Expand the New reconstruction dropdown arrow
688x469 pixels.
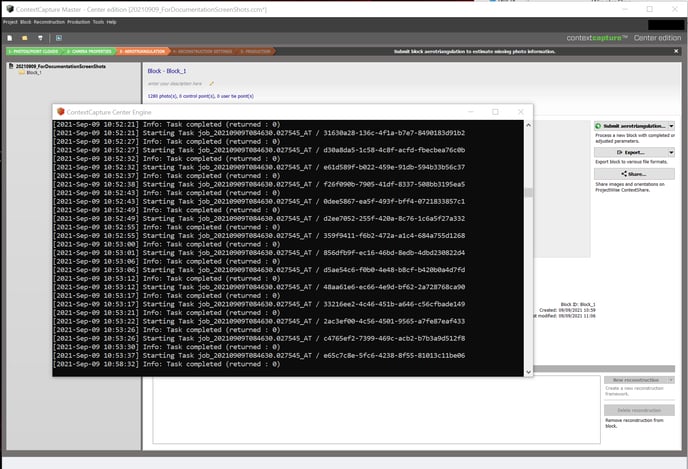click(x=671, y=380)
